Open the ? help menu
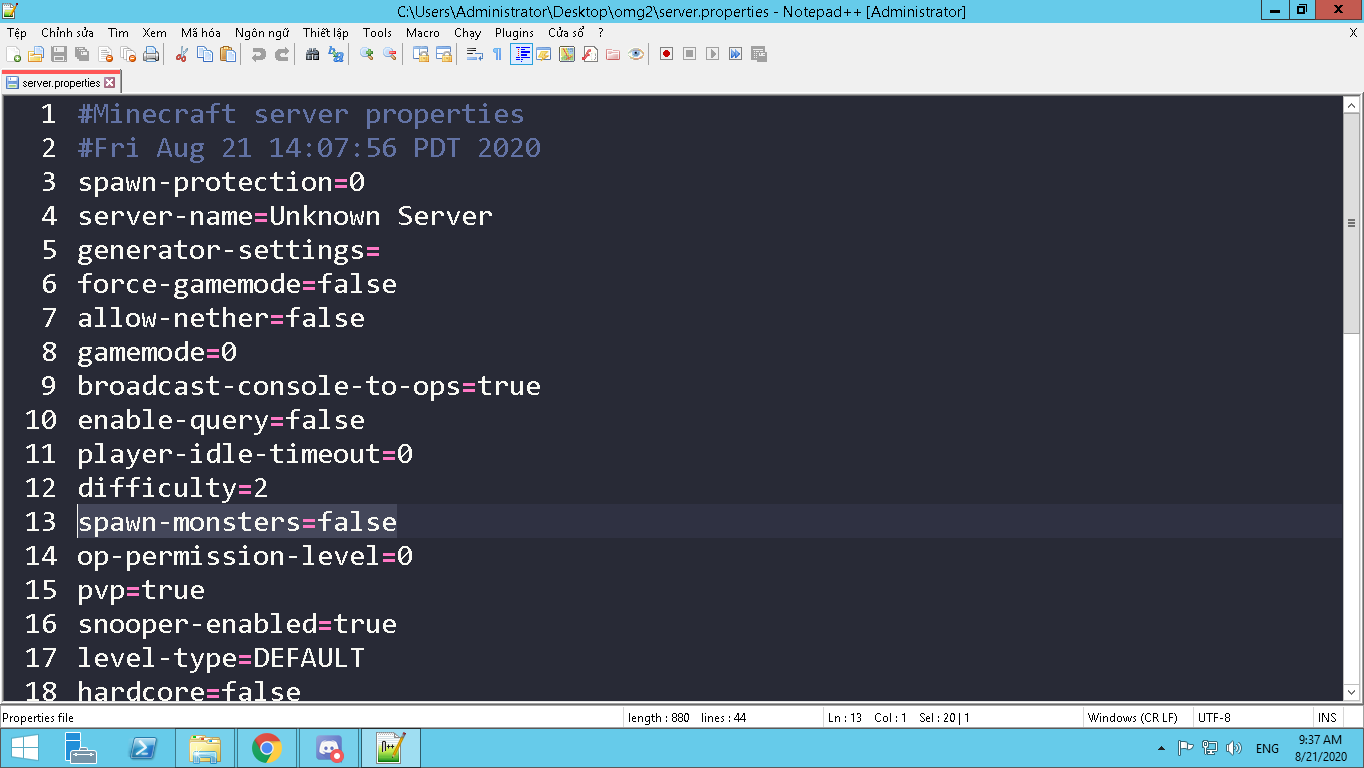1364x768 pixels. click(x=601, y=33)
